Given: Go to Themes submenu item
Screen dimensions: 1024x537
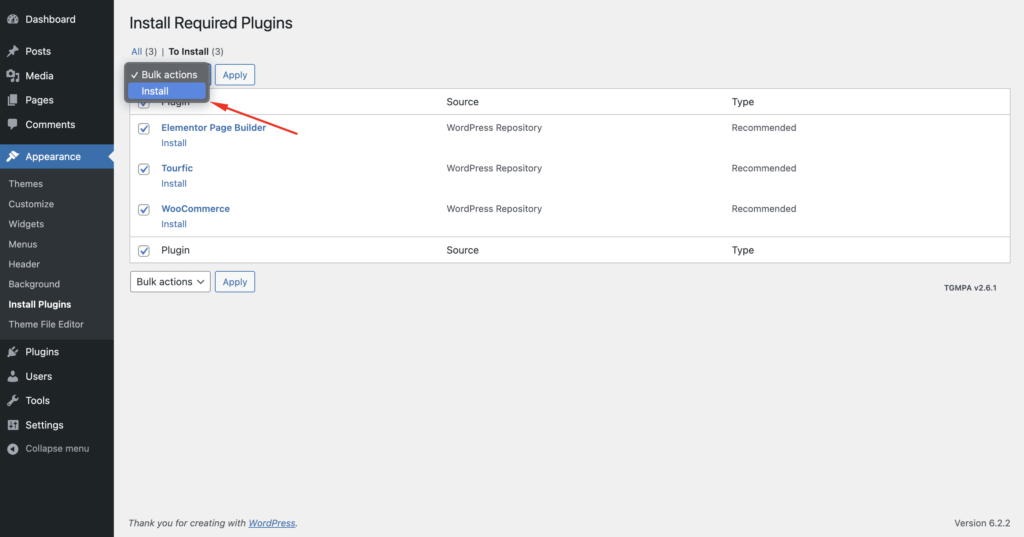Looking at the screenshot, I should pos(25,184).
